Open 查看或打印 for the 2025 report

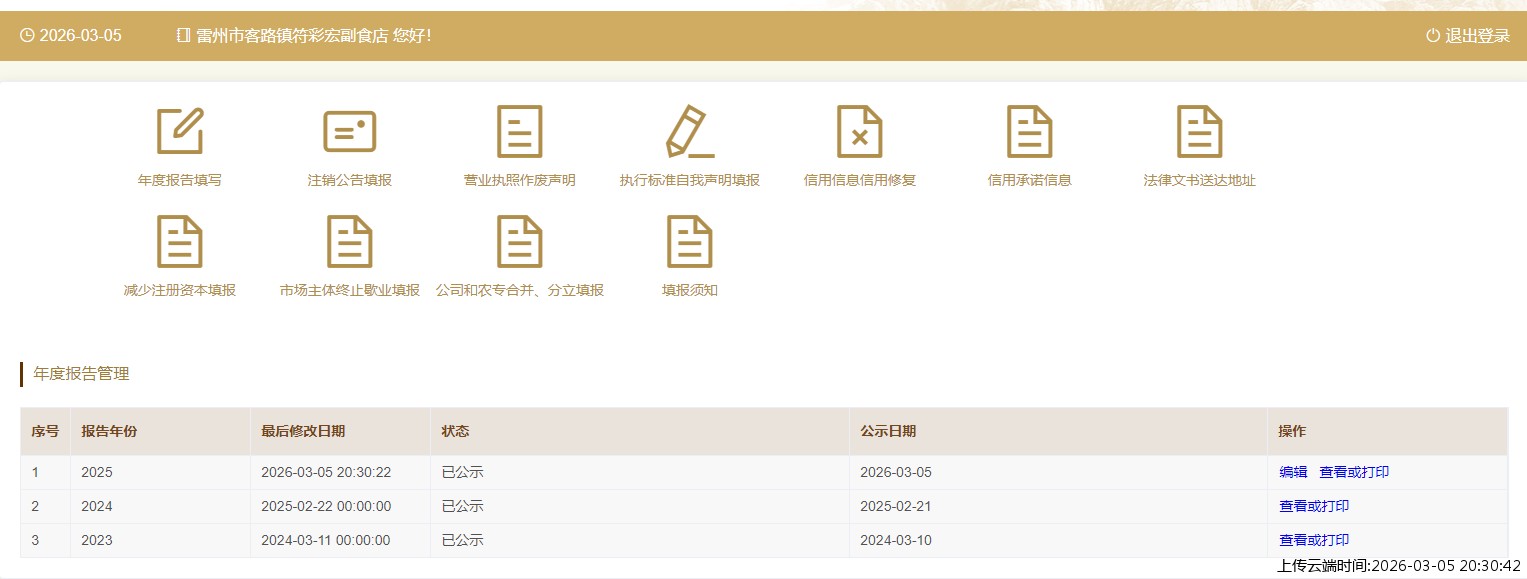point(1354,472)
